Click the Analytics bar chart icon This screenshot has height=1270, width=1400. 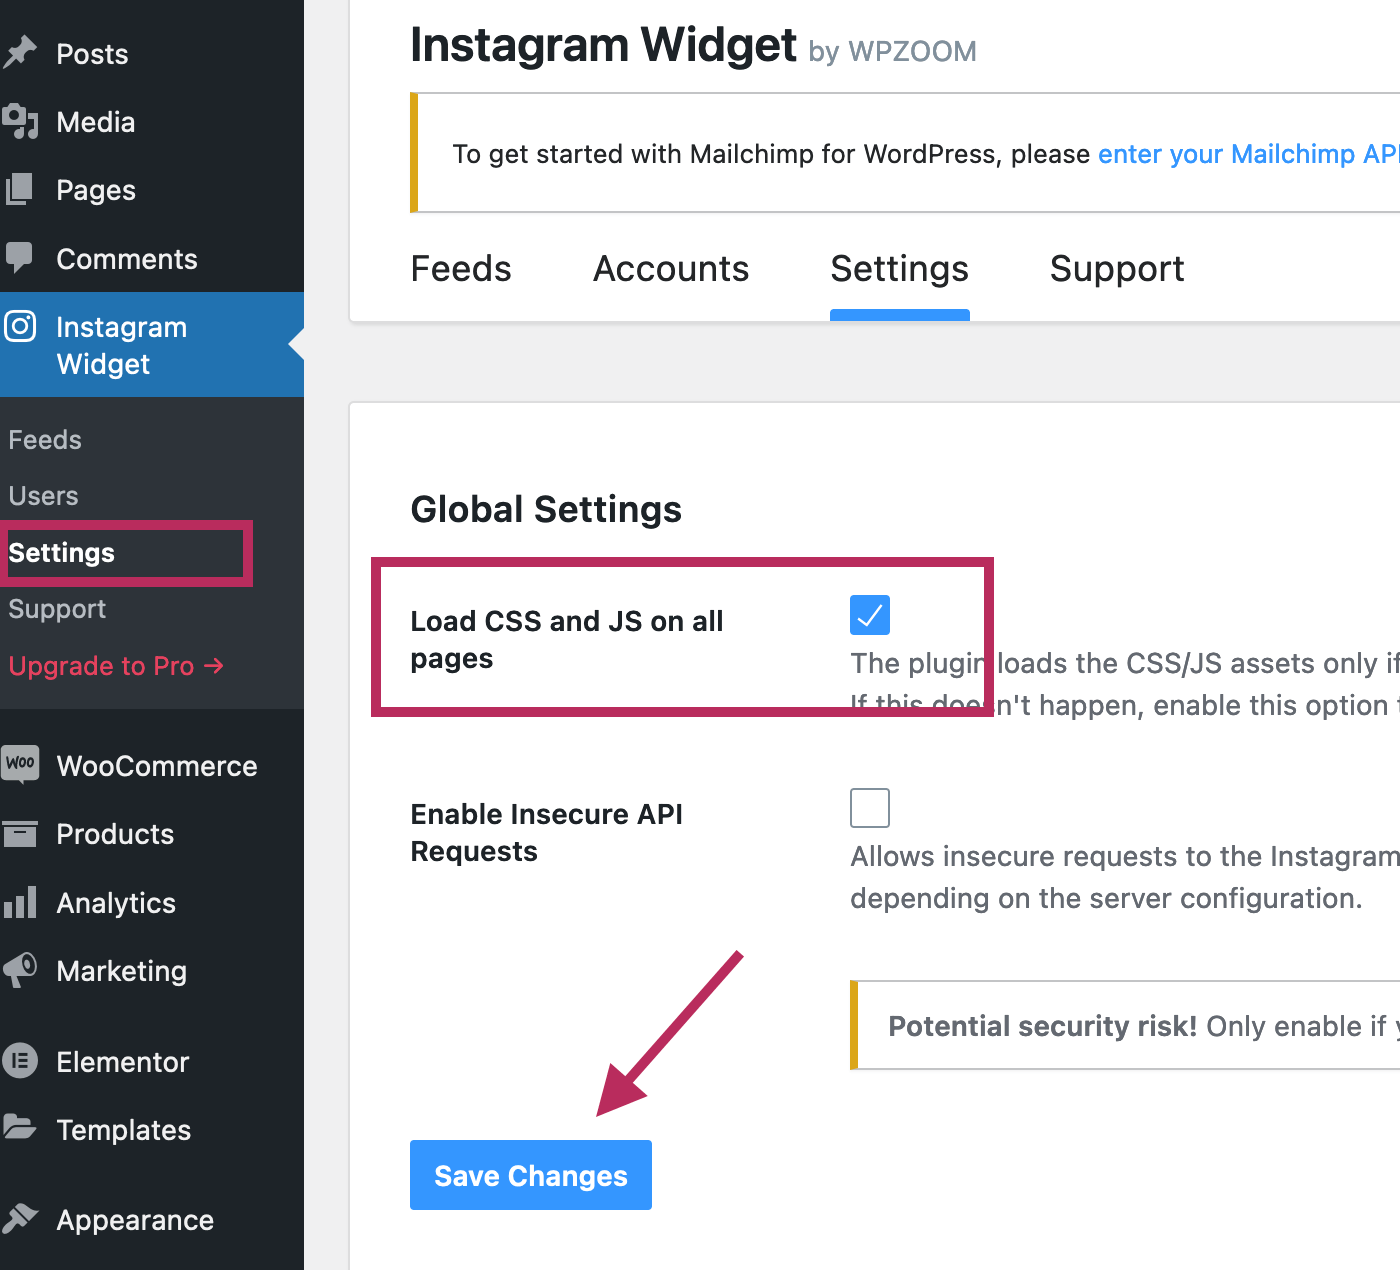(x=20, y=902)
